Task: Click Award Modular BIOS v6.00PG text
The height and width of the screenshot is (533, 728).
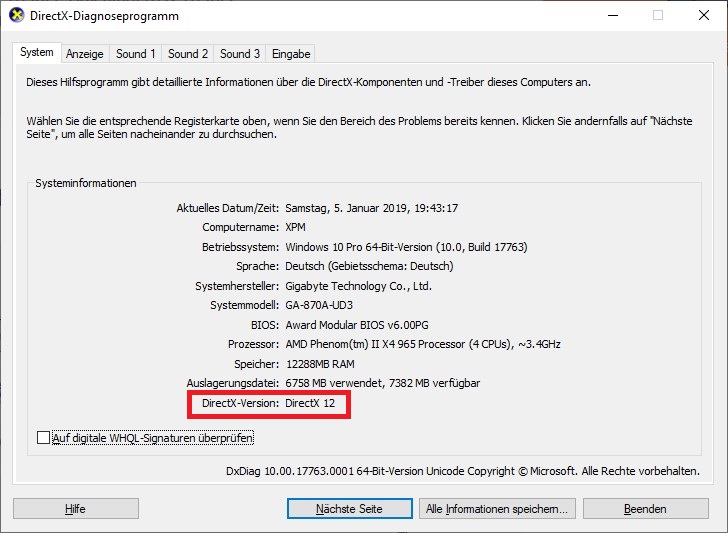Action: click(357, 325)
